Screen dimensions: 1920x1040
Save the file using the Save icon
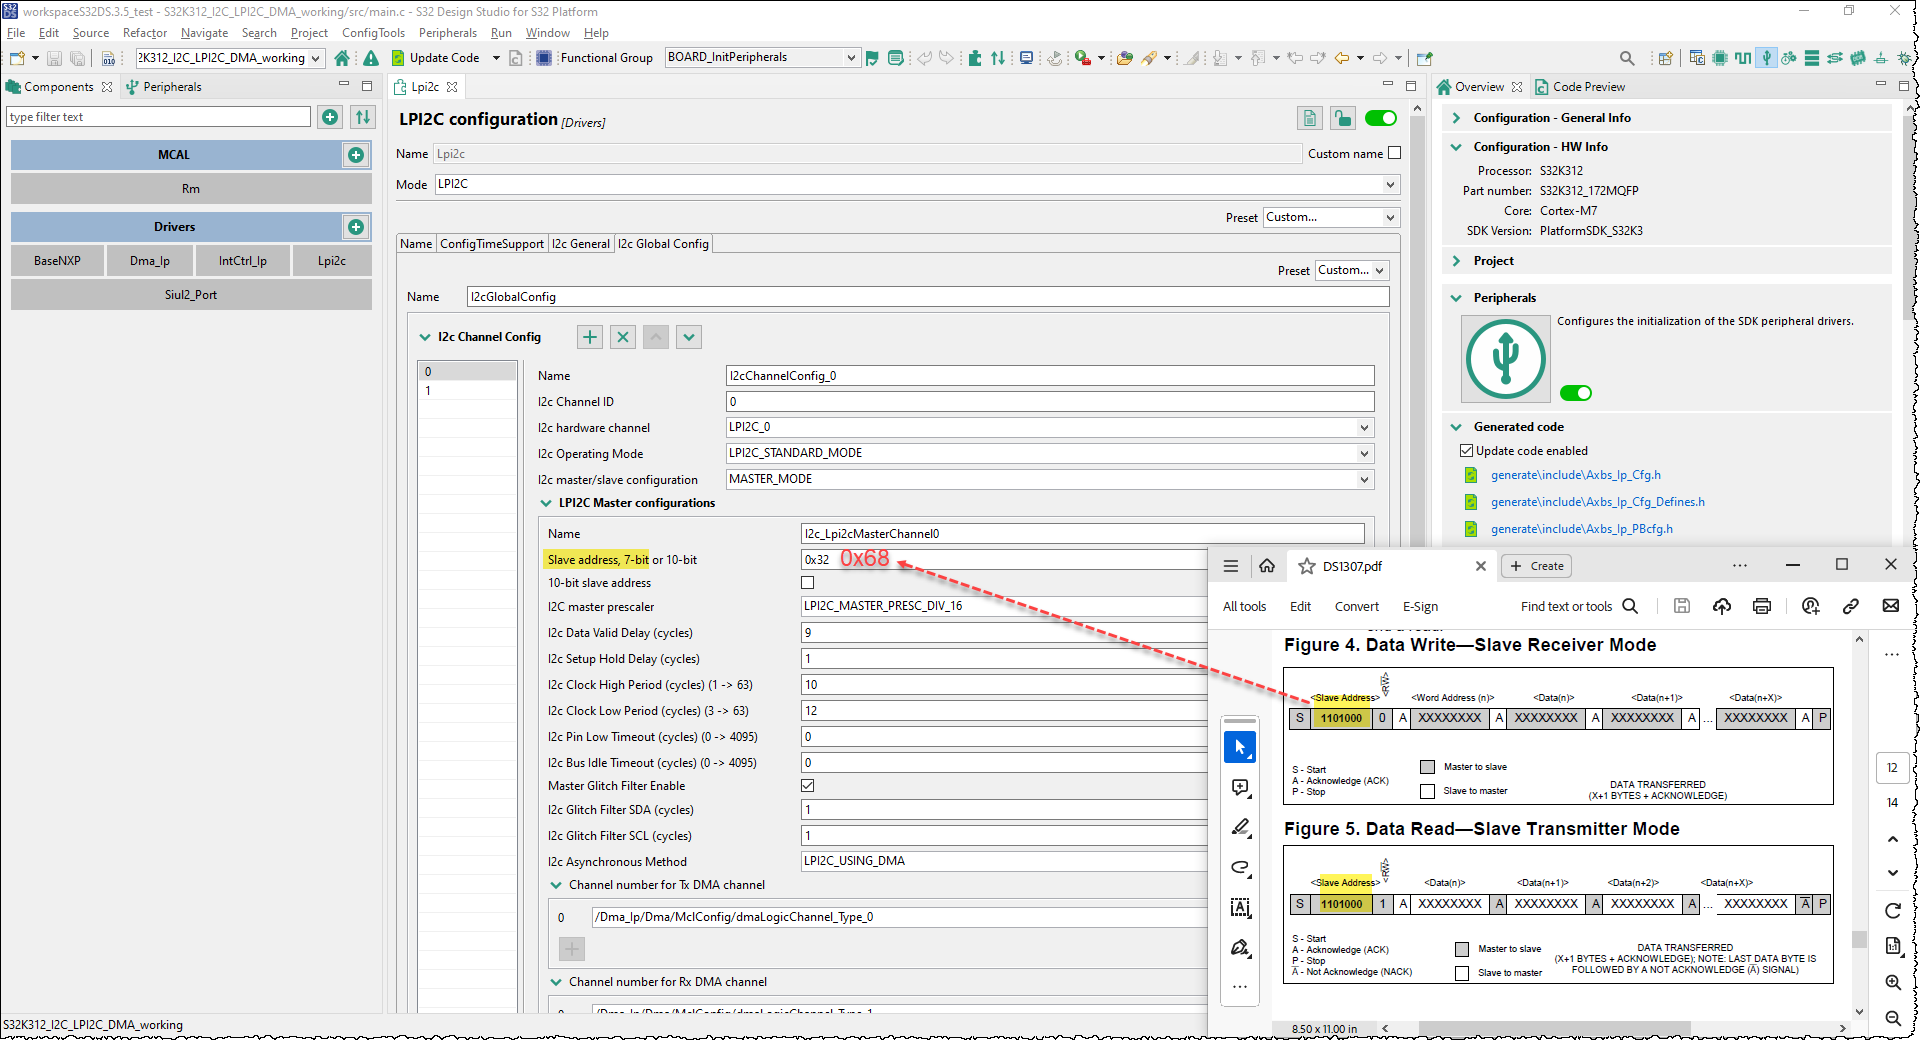54,58
